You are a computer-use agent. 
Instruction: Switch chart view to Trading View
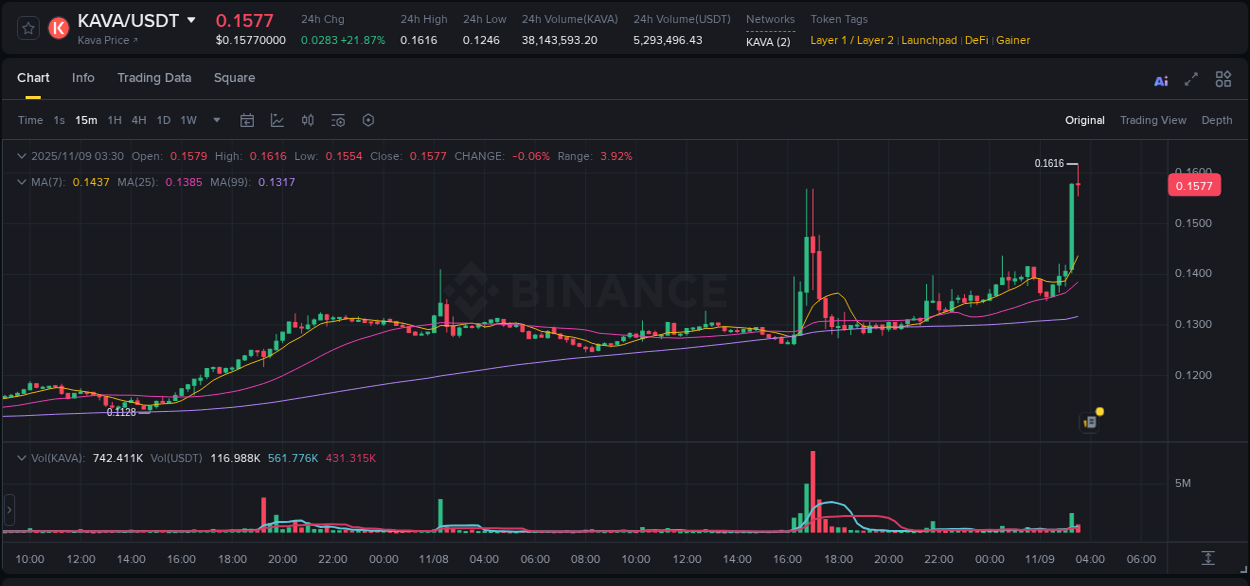point(1153,120)
